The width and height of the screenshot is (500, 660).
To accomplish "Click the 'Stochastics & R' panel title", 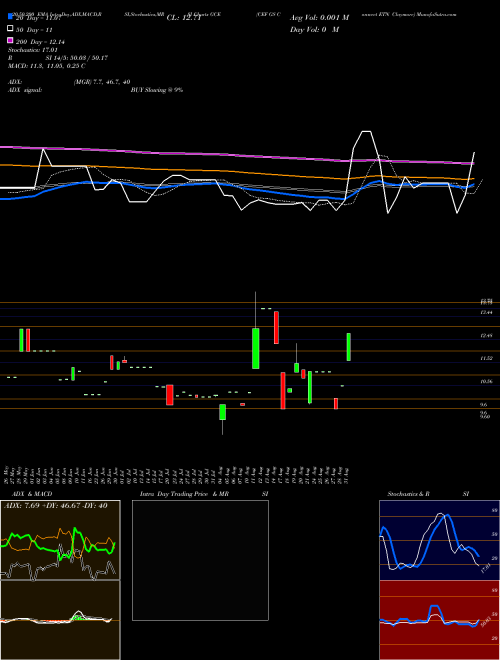I will click(x=409, y=494).
